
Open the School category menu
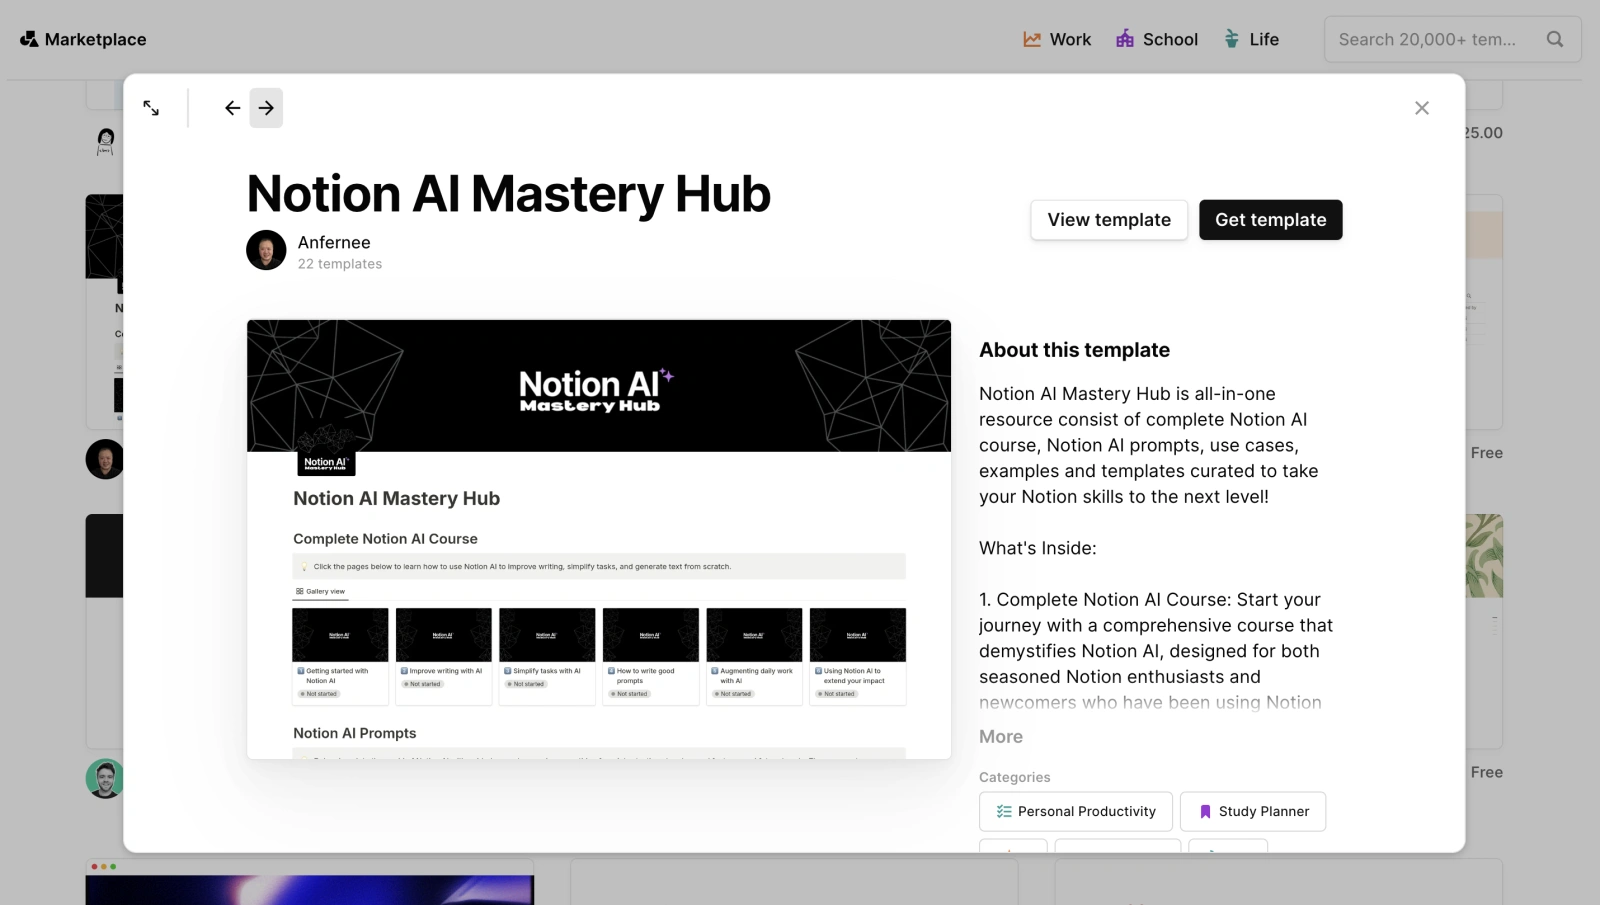click(1157, 39)
